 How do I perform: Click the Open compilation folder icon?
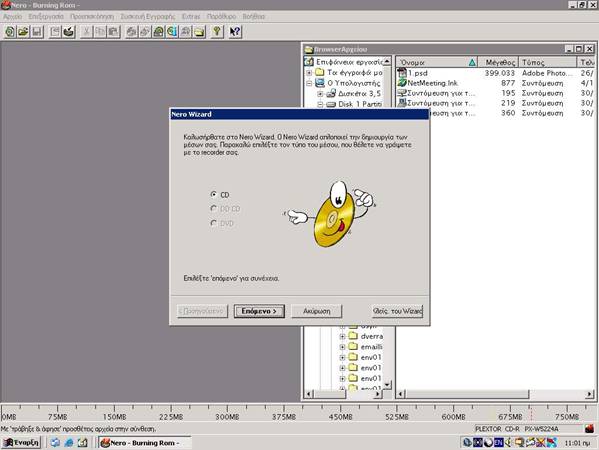(23, 31)
